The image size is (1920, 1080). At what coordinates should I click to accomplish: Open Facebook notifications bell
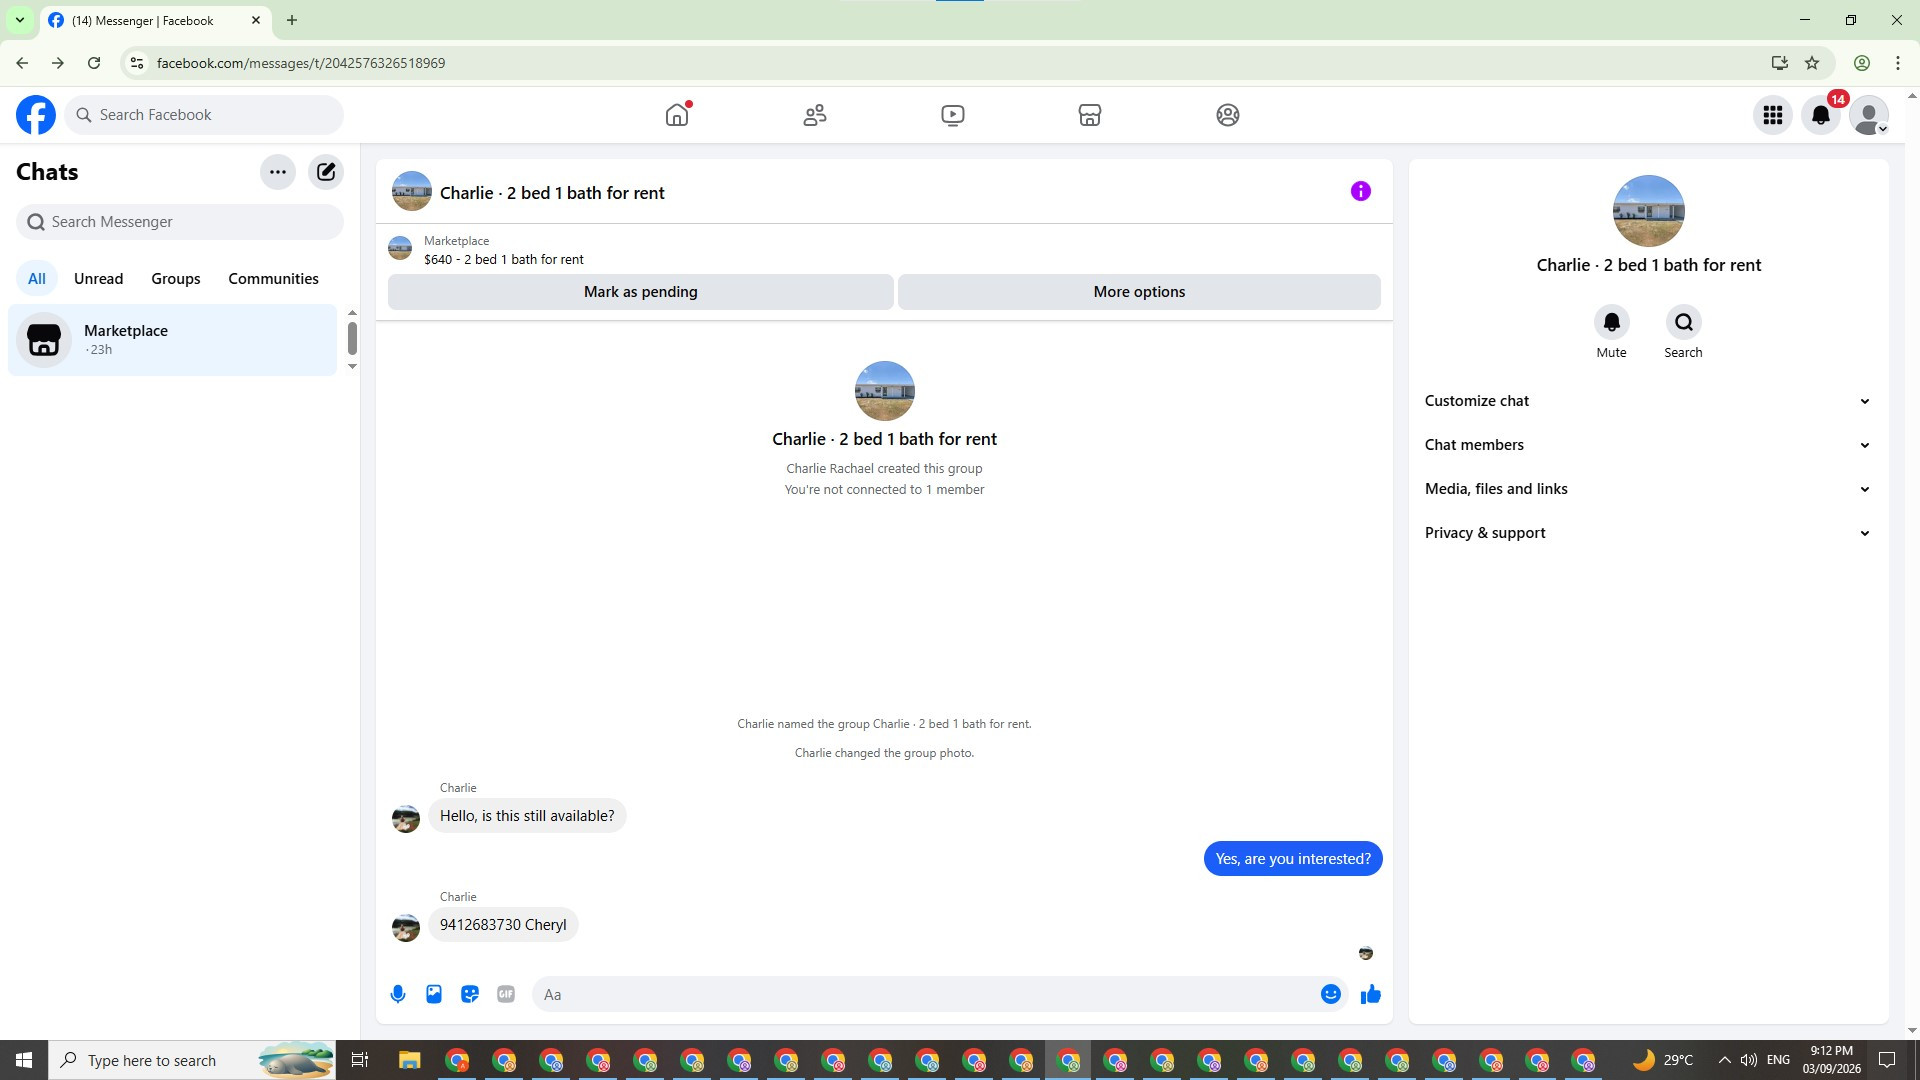tap(1821, 115)
